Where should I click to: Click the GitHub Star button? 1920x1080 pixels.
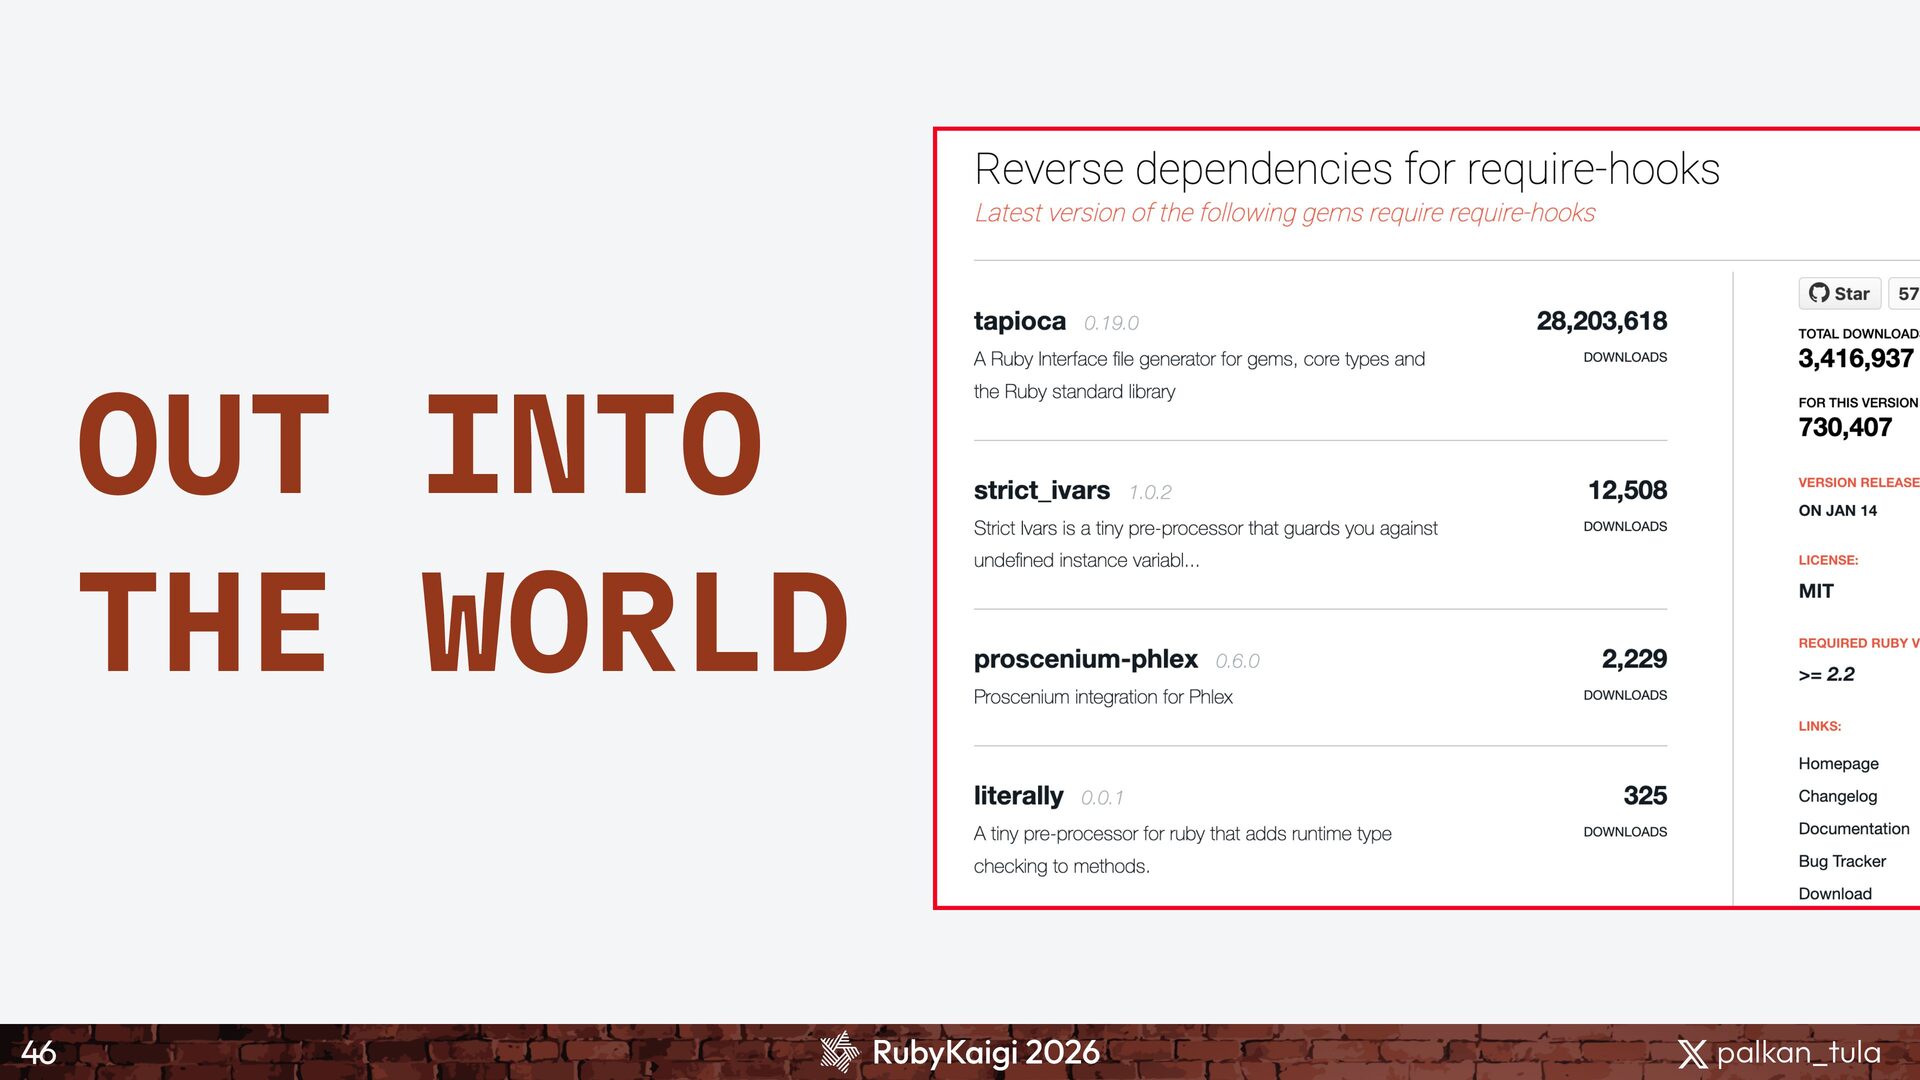(x=1839, y=293)
